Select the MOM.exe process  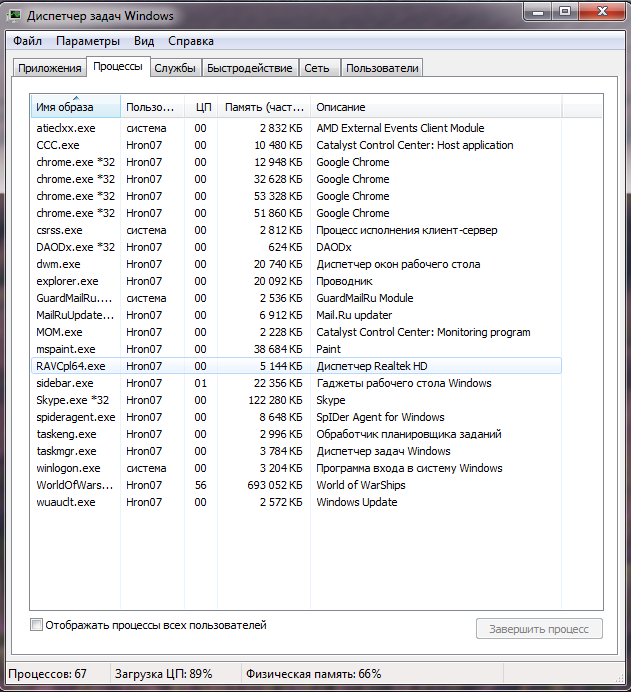pyautogui.click(x=296, y=332)
